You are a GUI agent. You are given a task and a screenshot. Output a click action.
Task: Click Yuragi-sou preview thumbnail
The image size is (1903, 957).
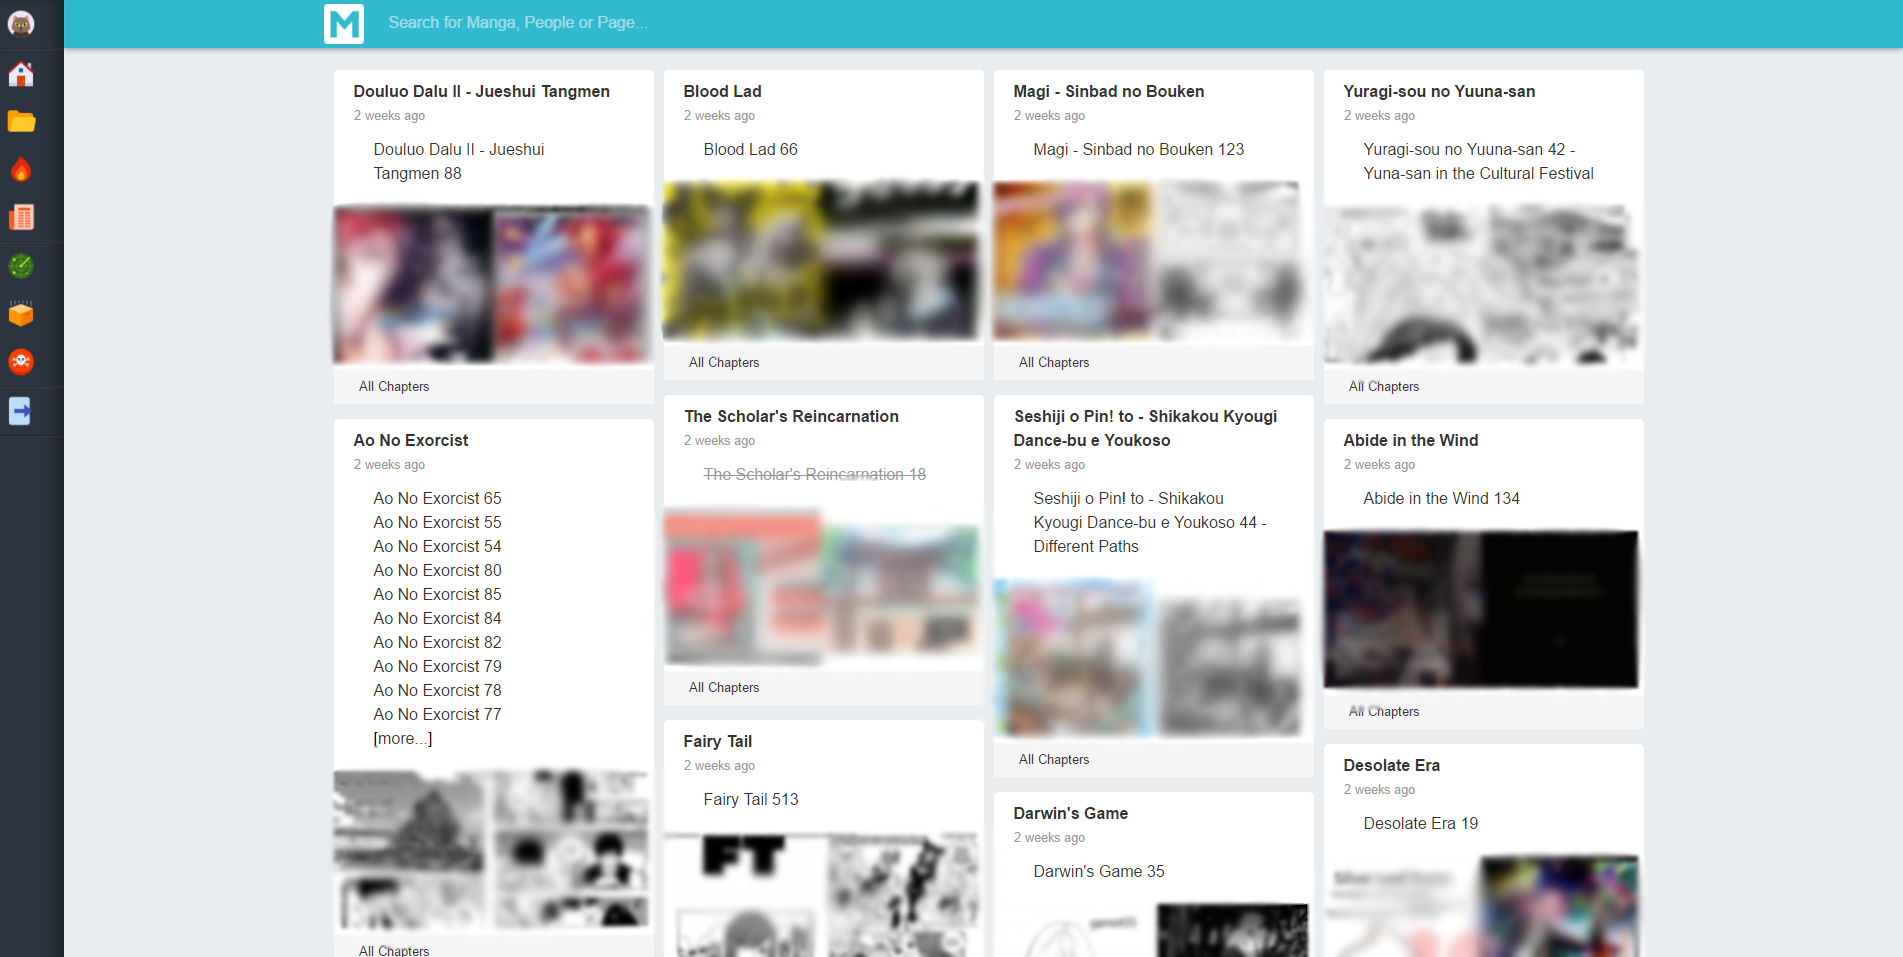pyautogui.click(x=1482, y=285)
